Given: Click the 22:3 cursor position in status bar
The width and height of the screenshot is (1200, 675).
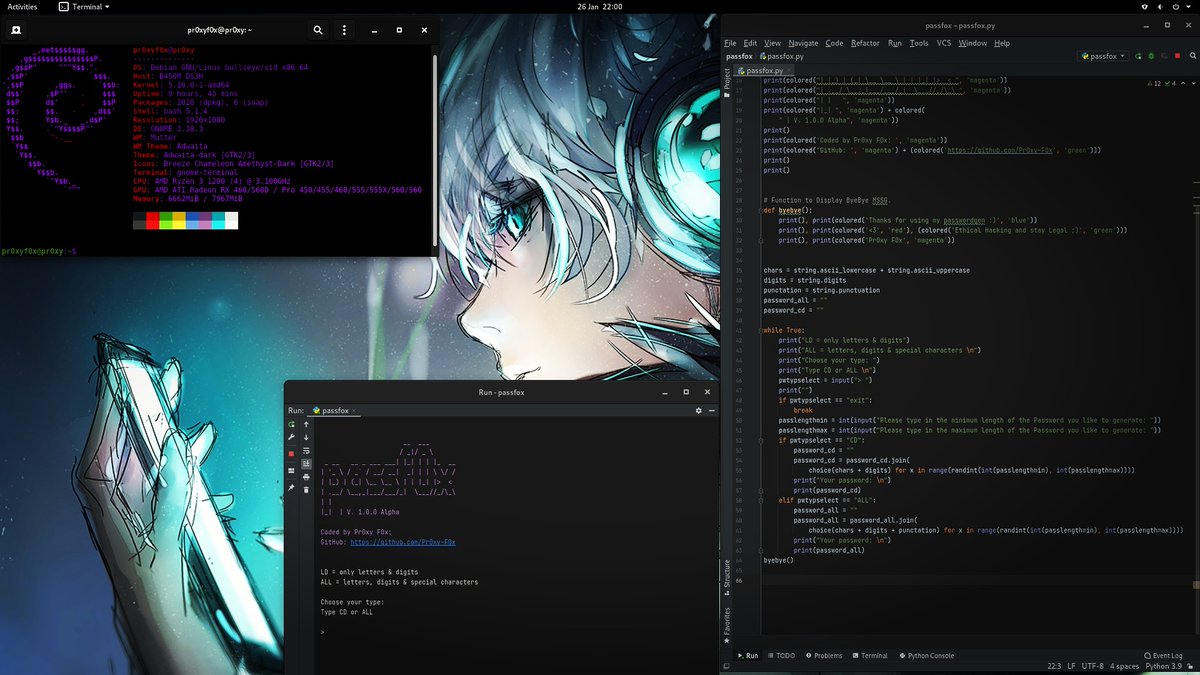Looking at the screenshot, I should pos(1054,666).
